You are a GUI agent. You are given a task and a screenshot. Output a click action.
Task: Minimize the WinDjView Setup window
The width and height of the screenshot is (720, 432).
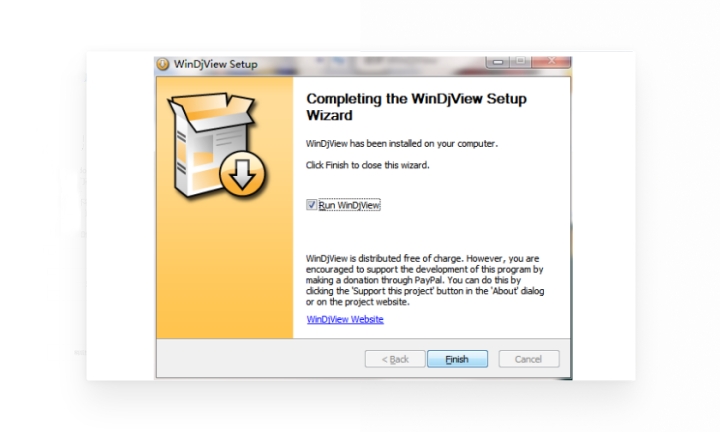tap(498, 62)
